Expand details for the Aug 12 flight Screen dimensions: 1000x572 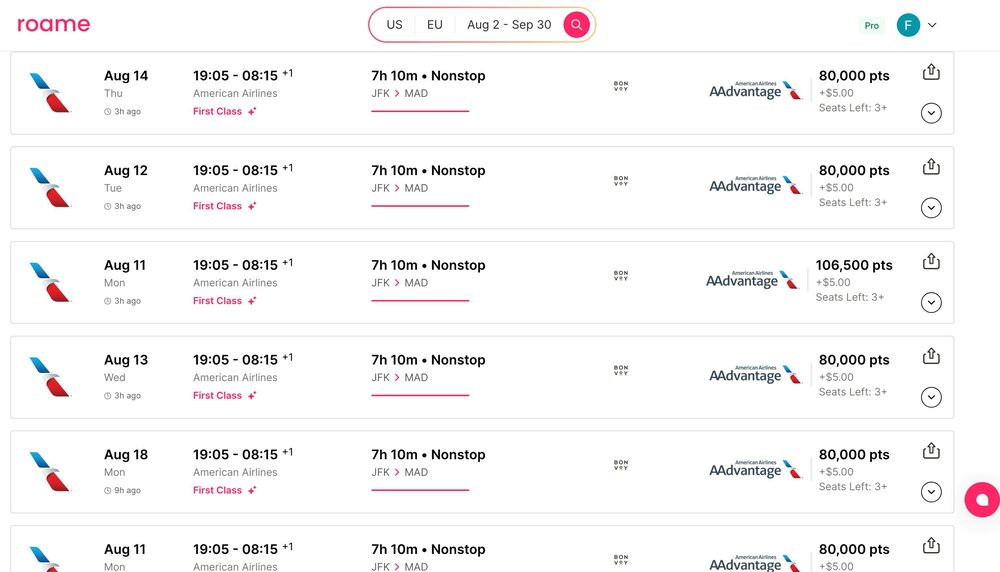pos(931,208)
